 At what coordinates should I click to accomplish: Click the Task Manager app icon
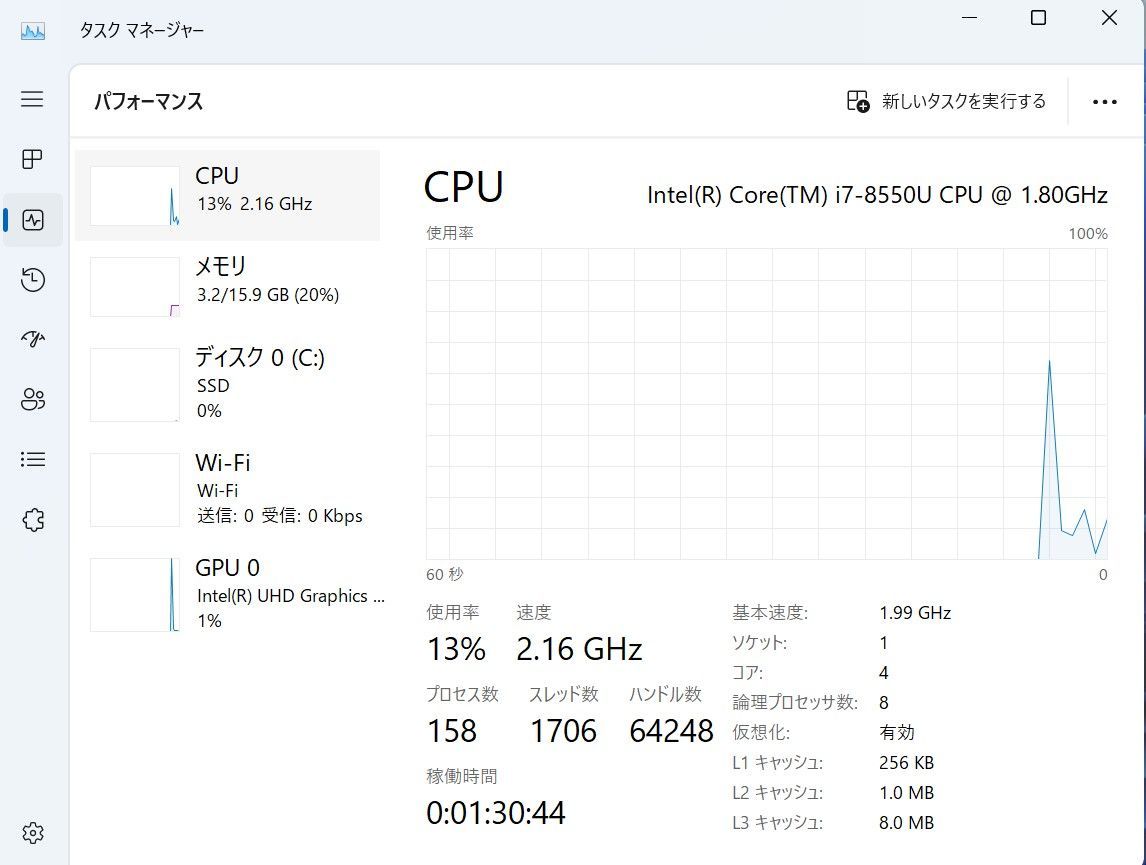(x=30, y=30)
